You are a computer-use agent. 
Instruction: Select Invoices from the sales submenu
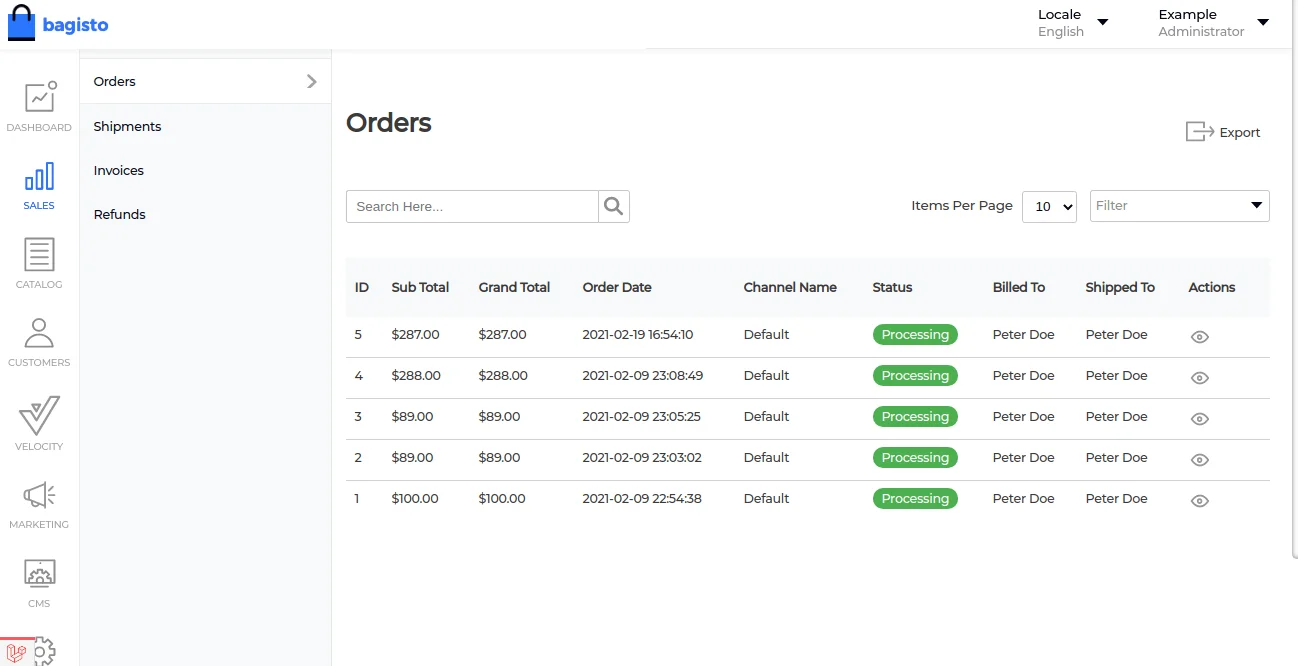(x=119, y=170)
